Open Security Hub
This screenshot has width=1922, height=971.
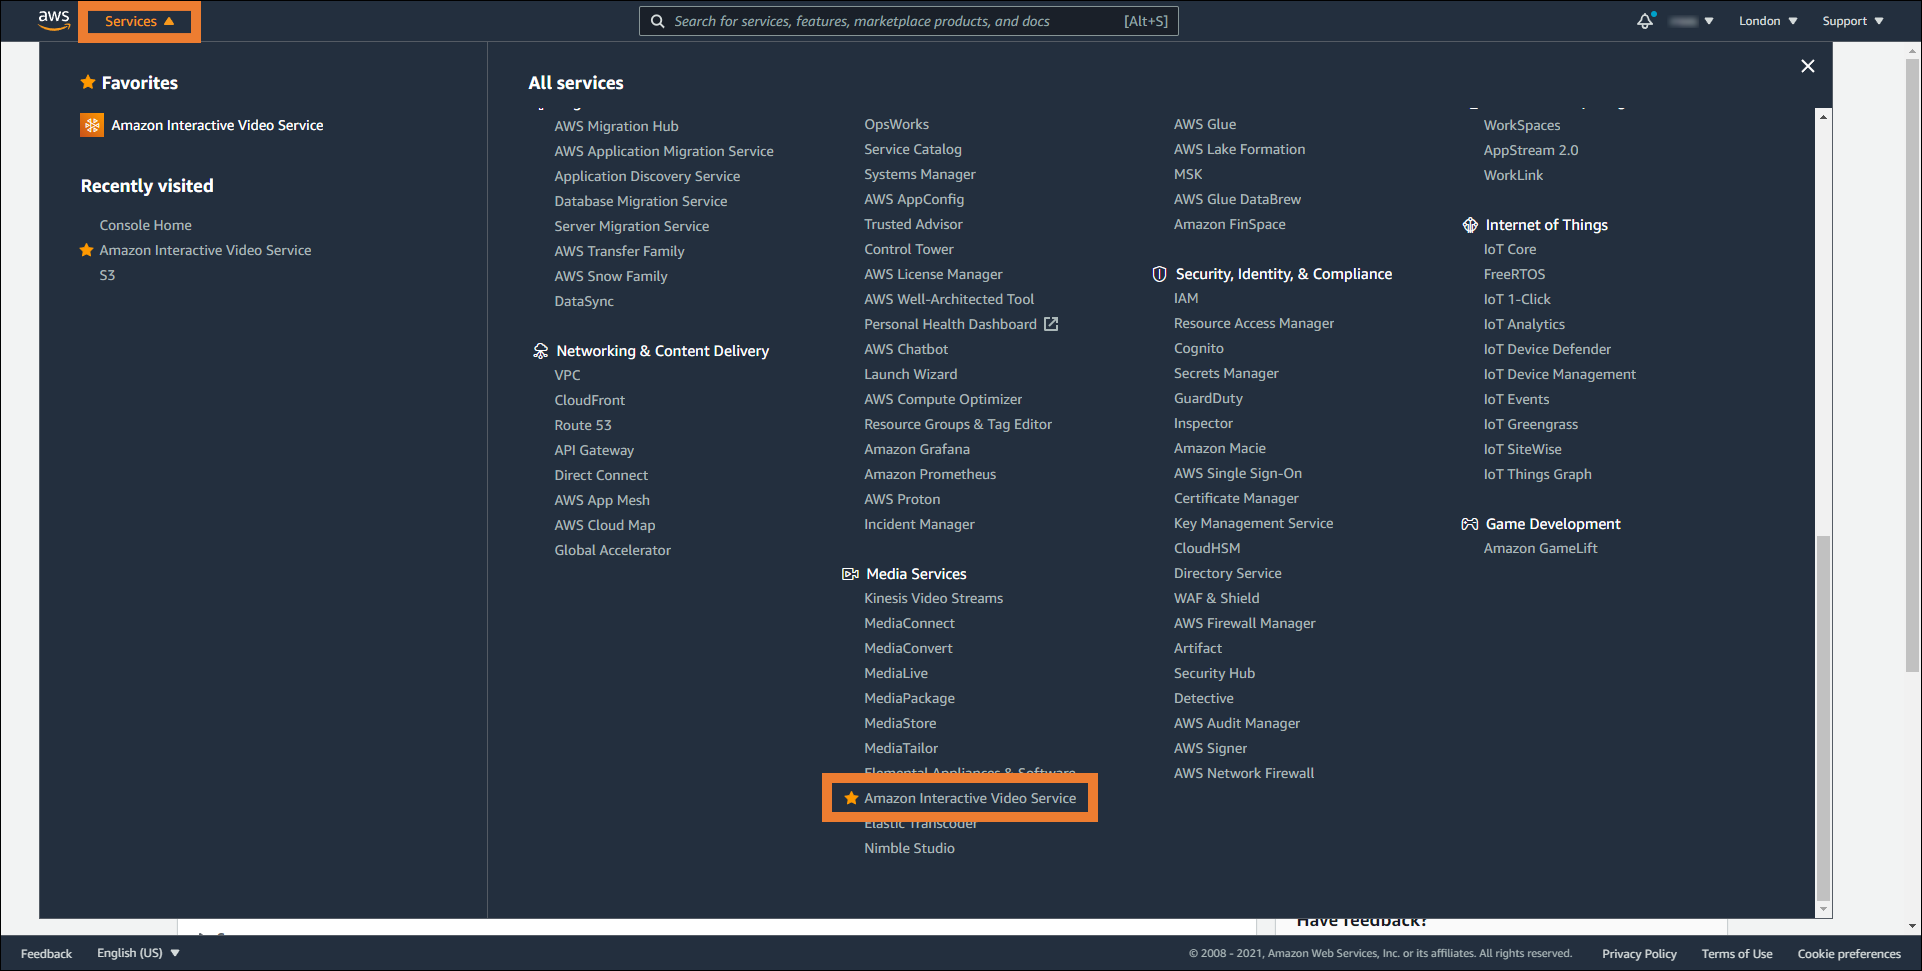(1214, 673)
